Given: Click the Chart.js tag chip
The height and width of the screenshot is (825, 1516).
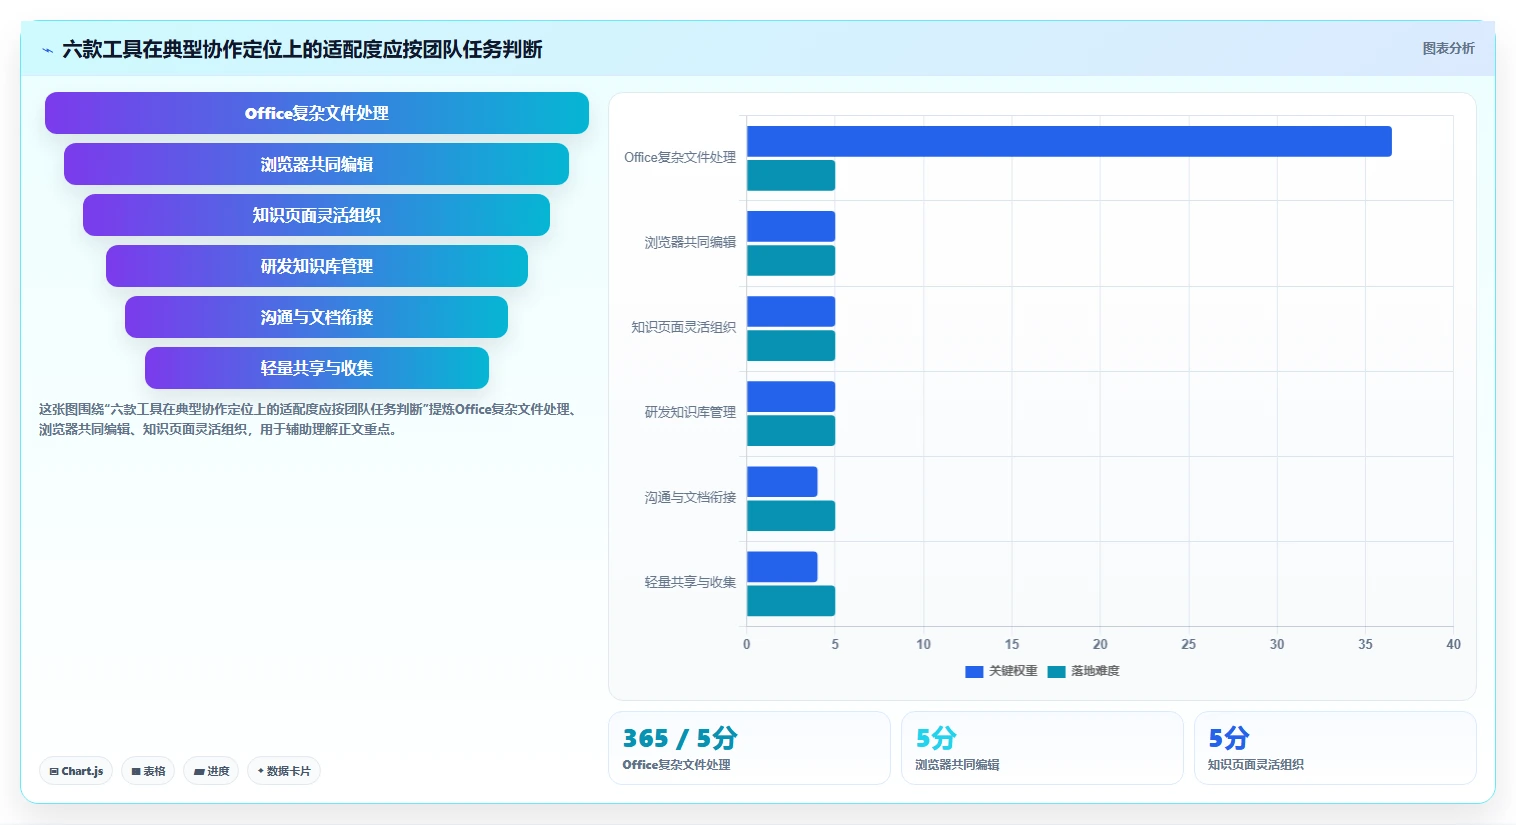Looking at the screenshot, I should 76,771.
